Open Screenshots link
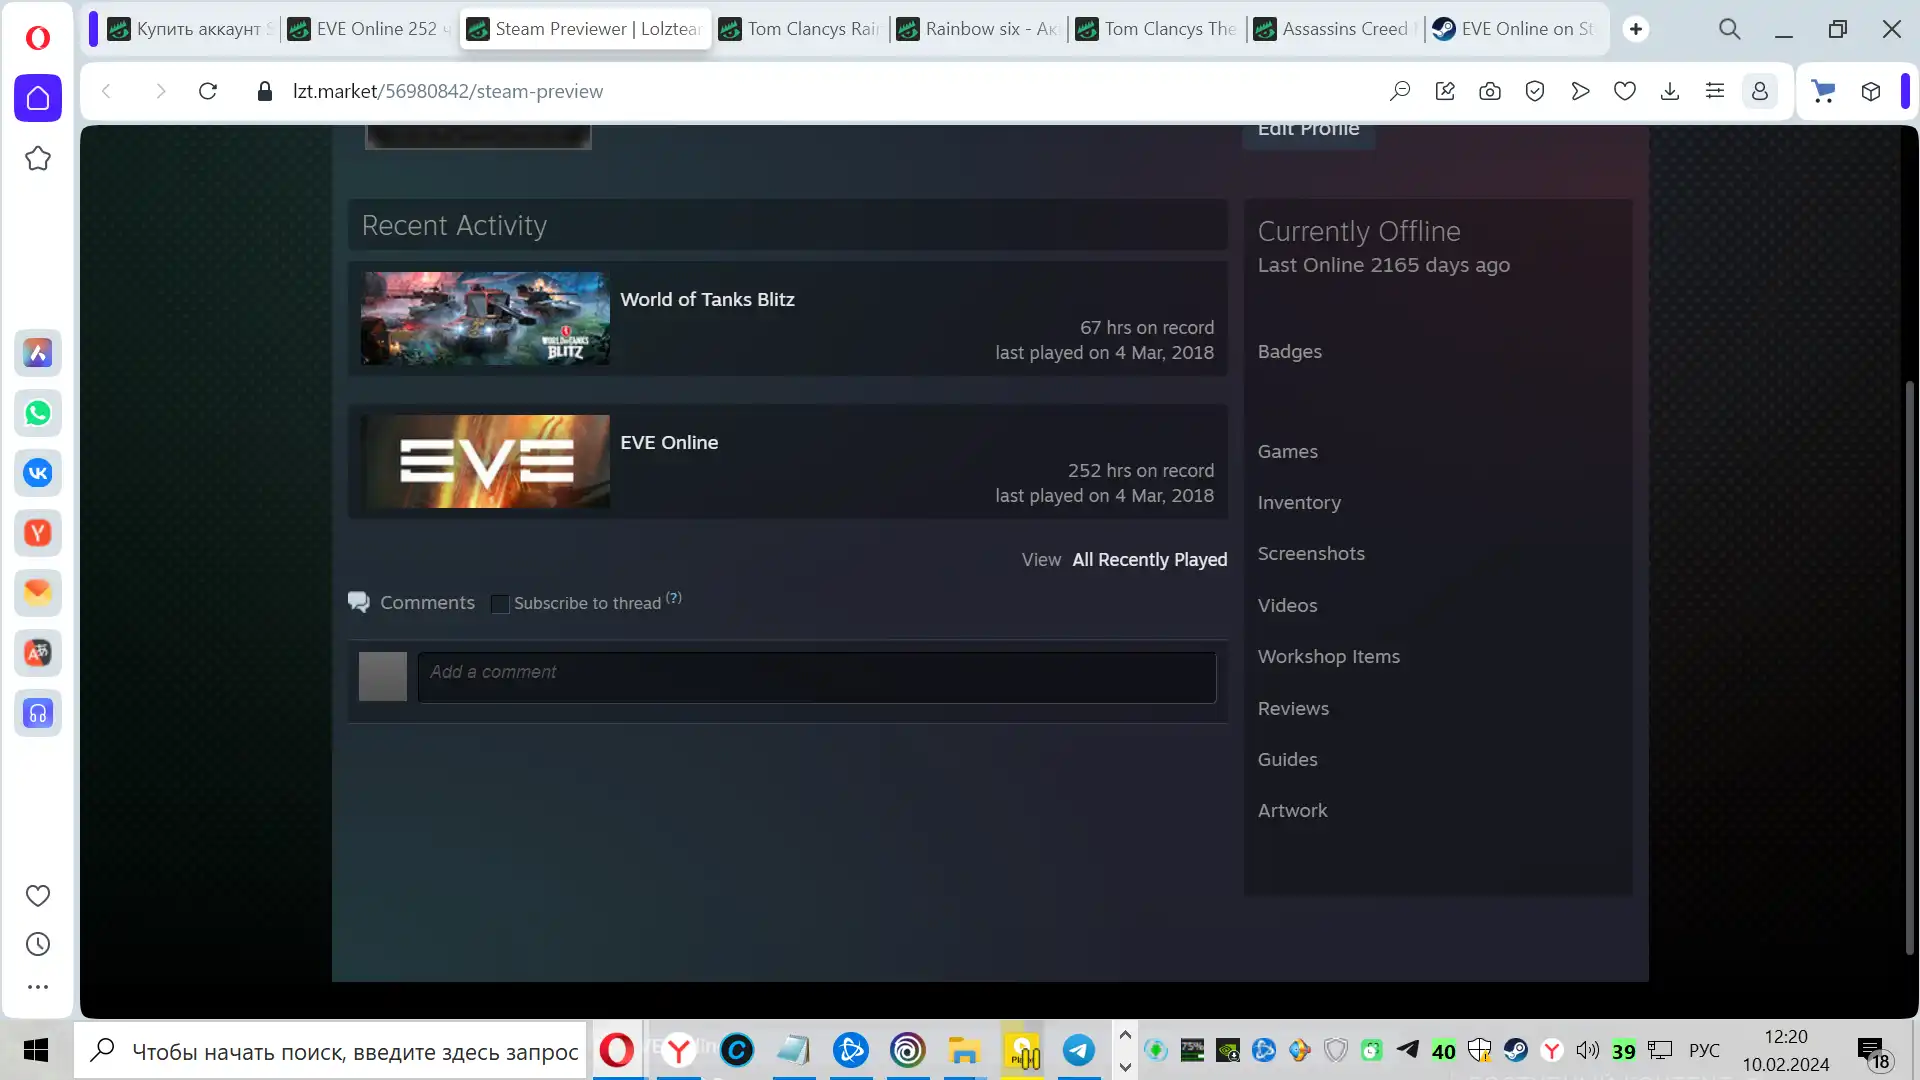 point(1311,554)
